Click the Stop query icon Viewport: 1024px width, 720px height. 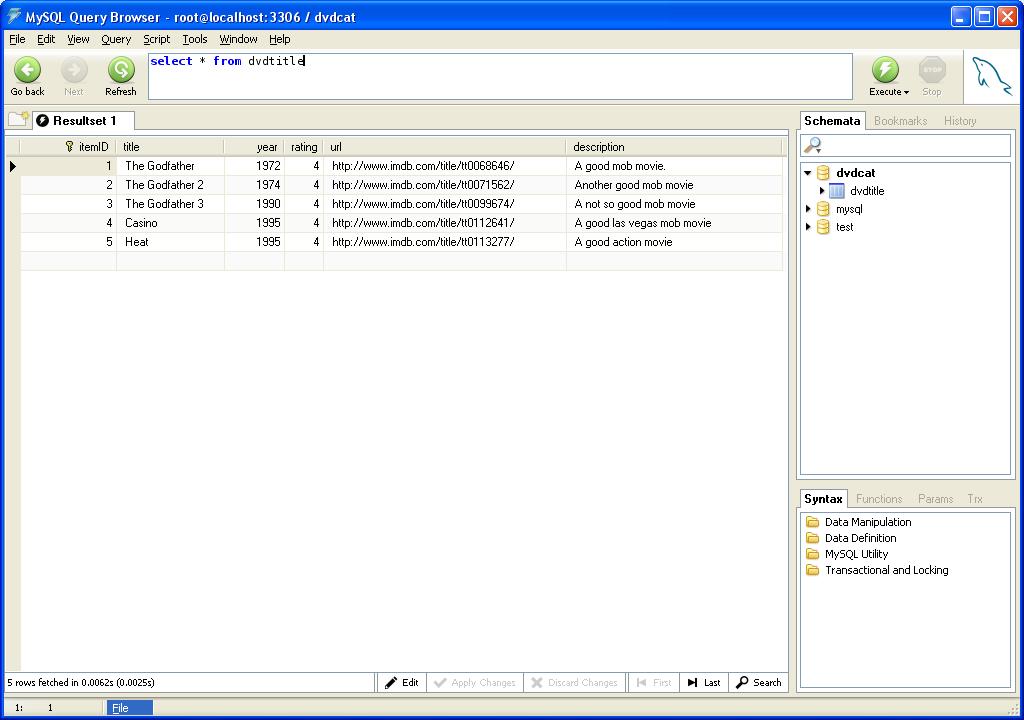tap(932, 70)
